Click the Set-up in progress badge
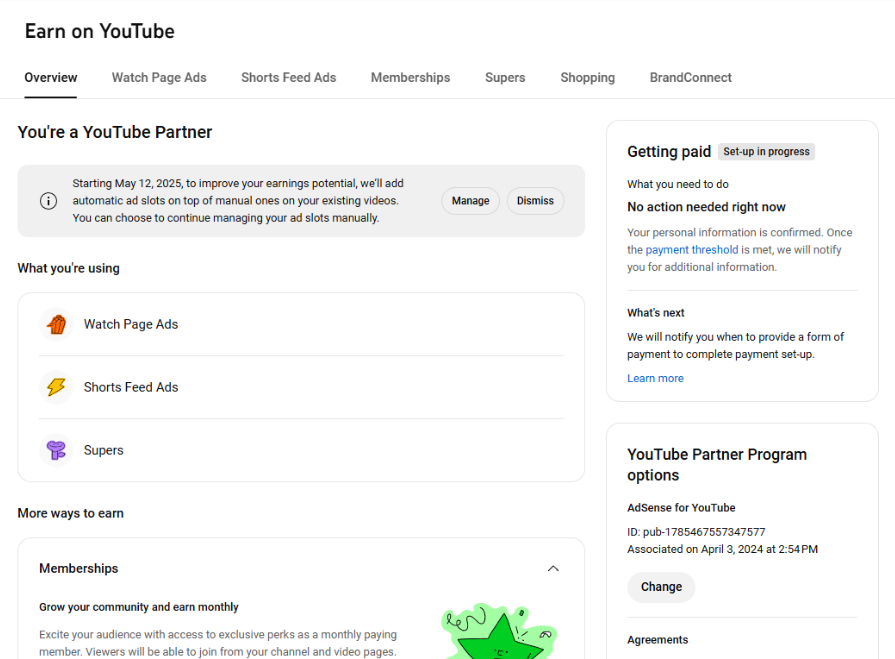Image resolution: width=895 pixels, height=659 pixels. tap(766, 152)
